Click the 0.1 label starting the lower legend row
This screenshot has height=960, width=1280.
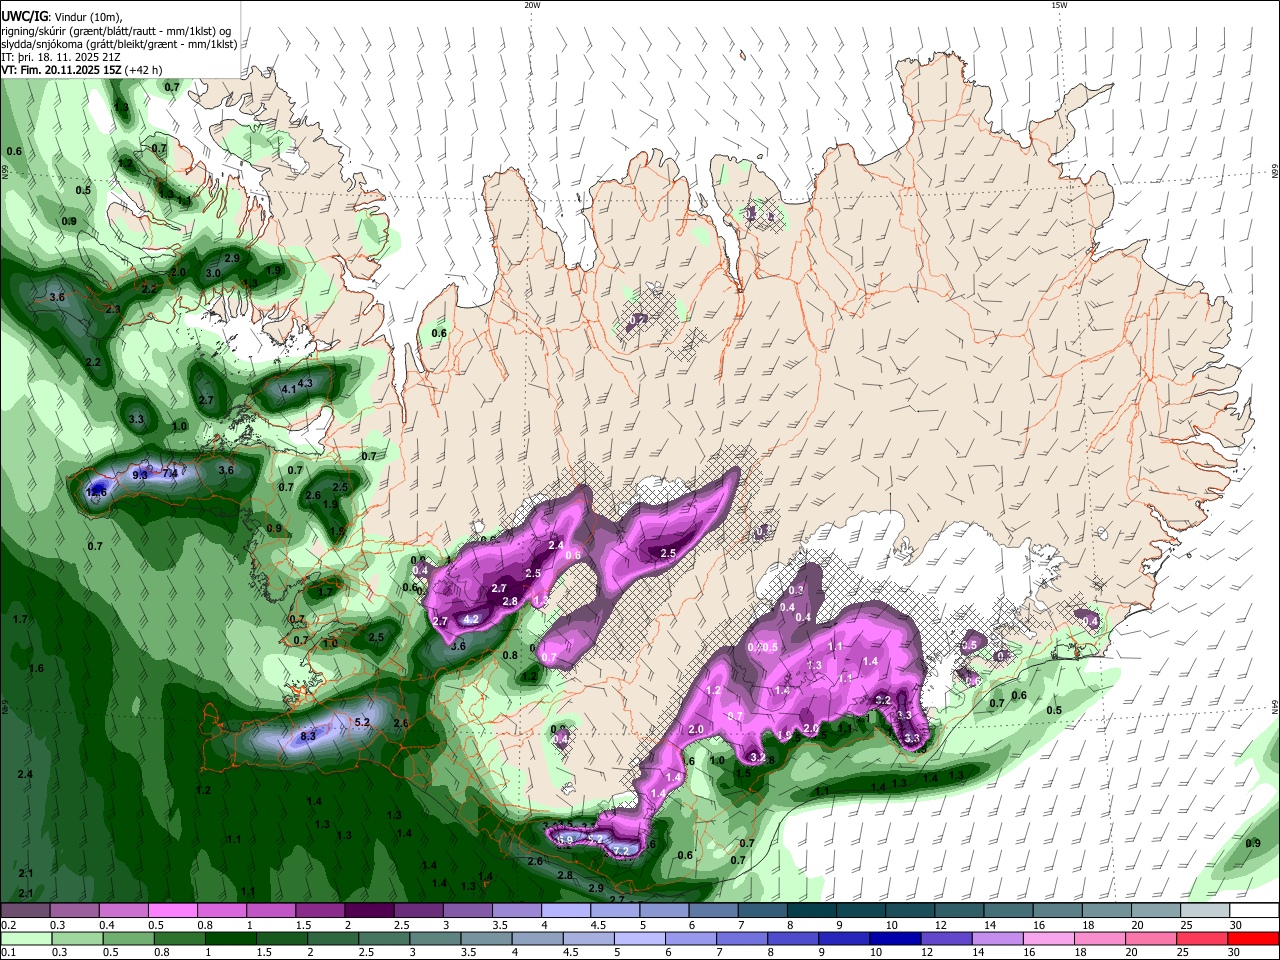click(x=9, y=953)
